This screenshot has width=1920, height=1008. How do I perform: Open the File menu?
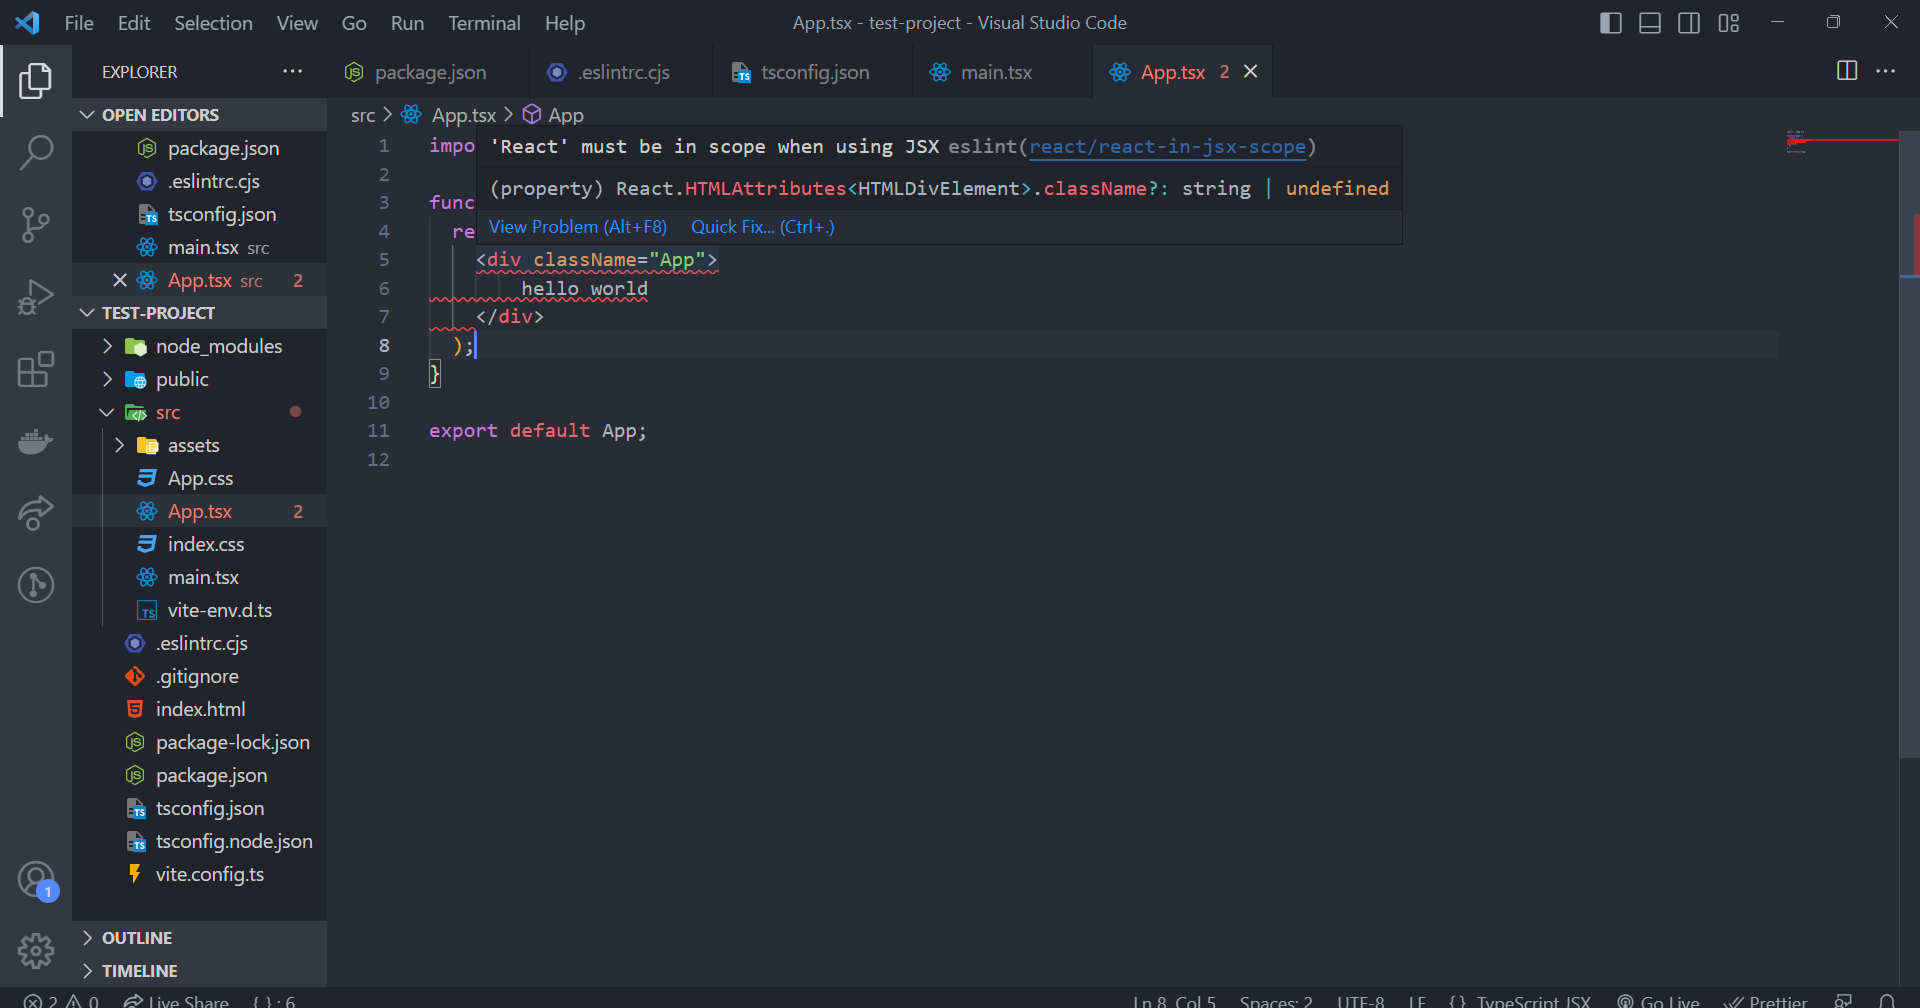79,23
